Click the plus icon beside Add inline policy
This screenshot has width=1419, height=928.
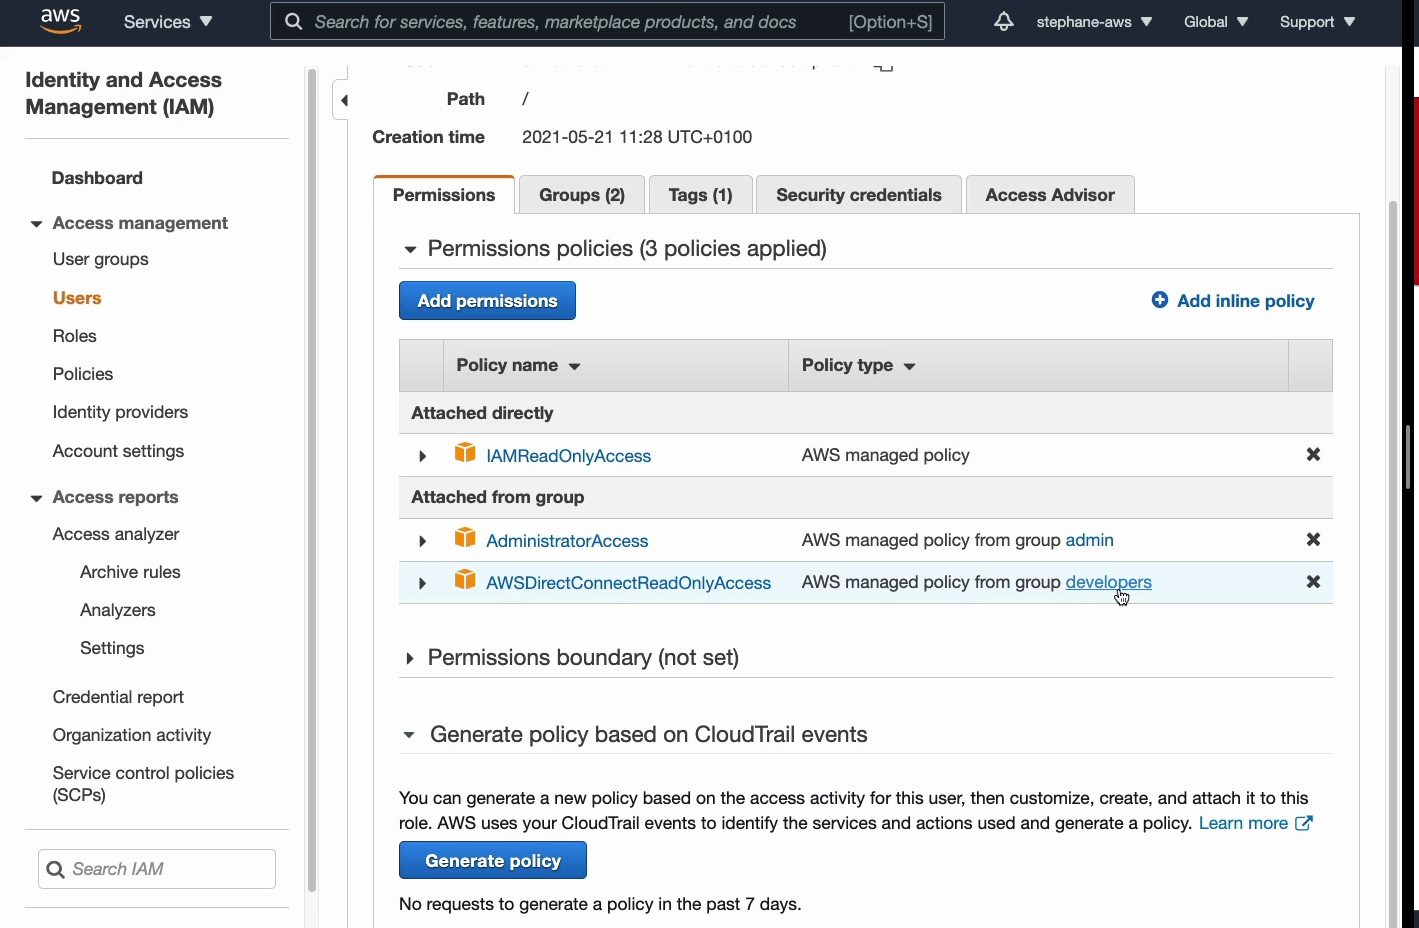[x=1160, y=300]
